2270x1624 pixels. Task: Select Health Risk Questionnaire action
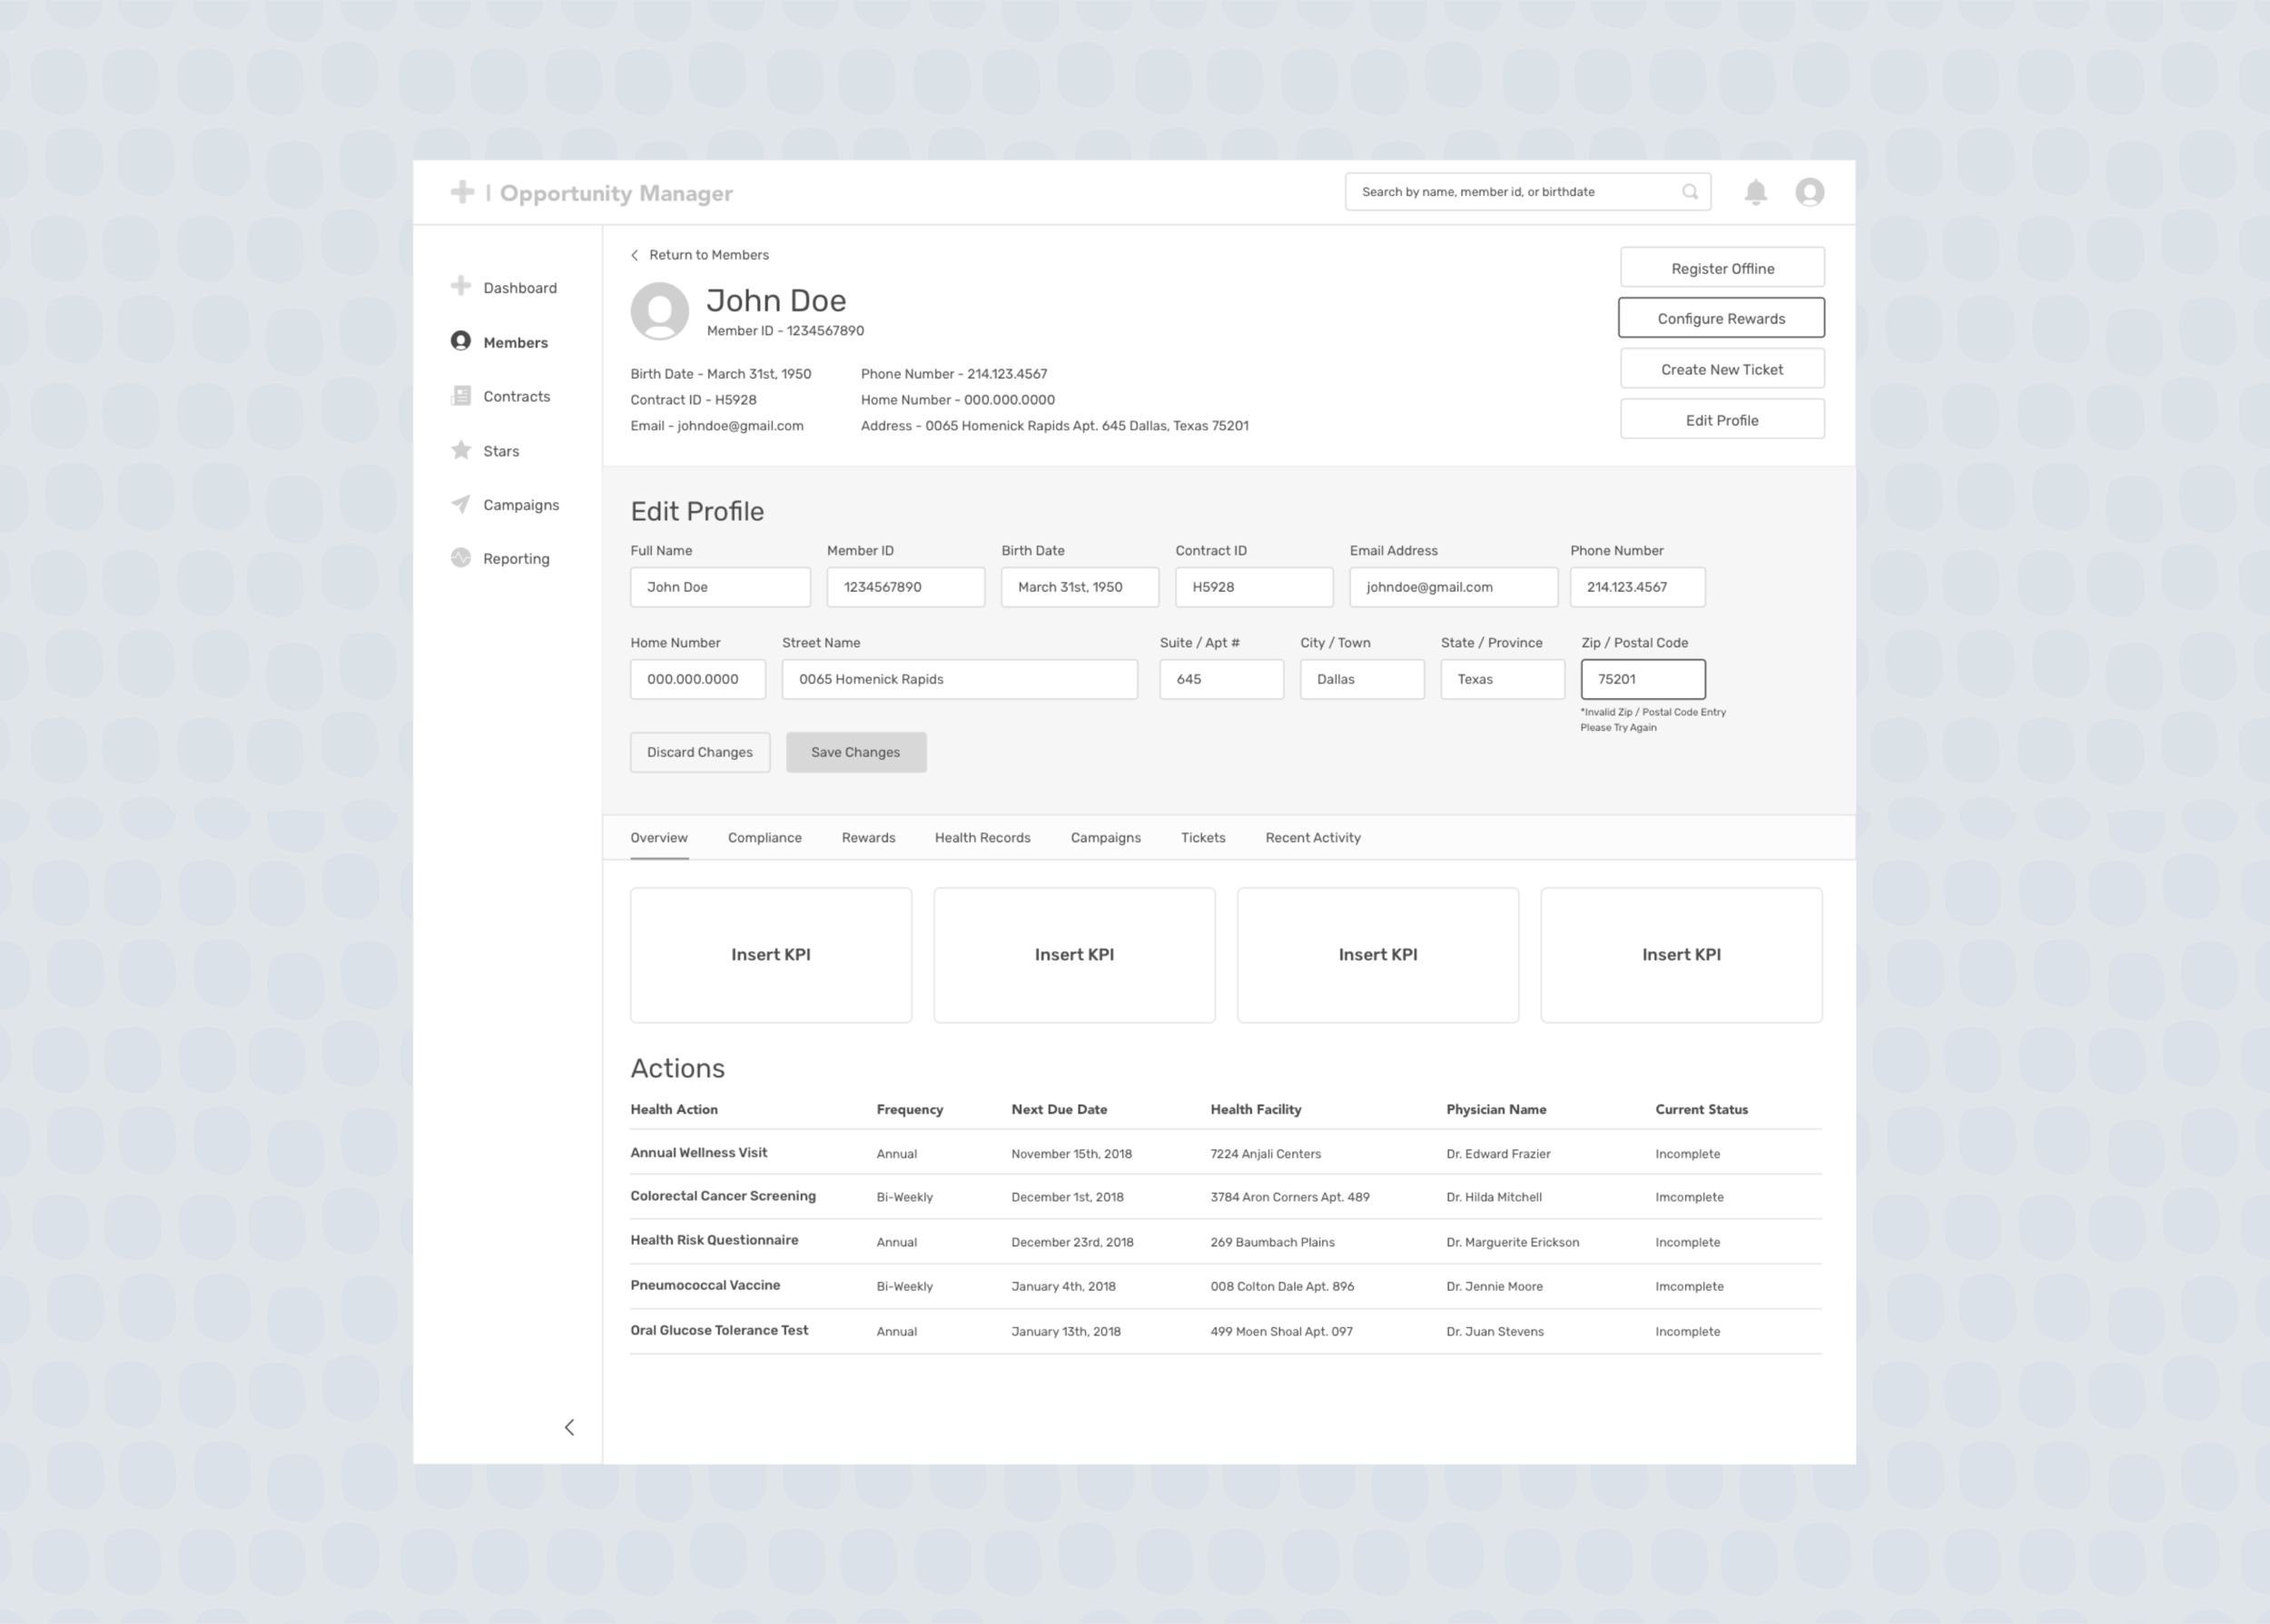pyautogui.click(x=714, y=1240)
